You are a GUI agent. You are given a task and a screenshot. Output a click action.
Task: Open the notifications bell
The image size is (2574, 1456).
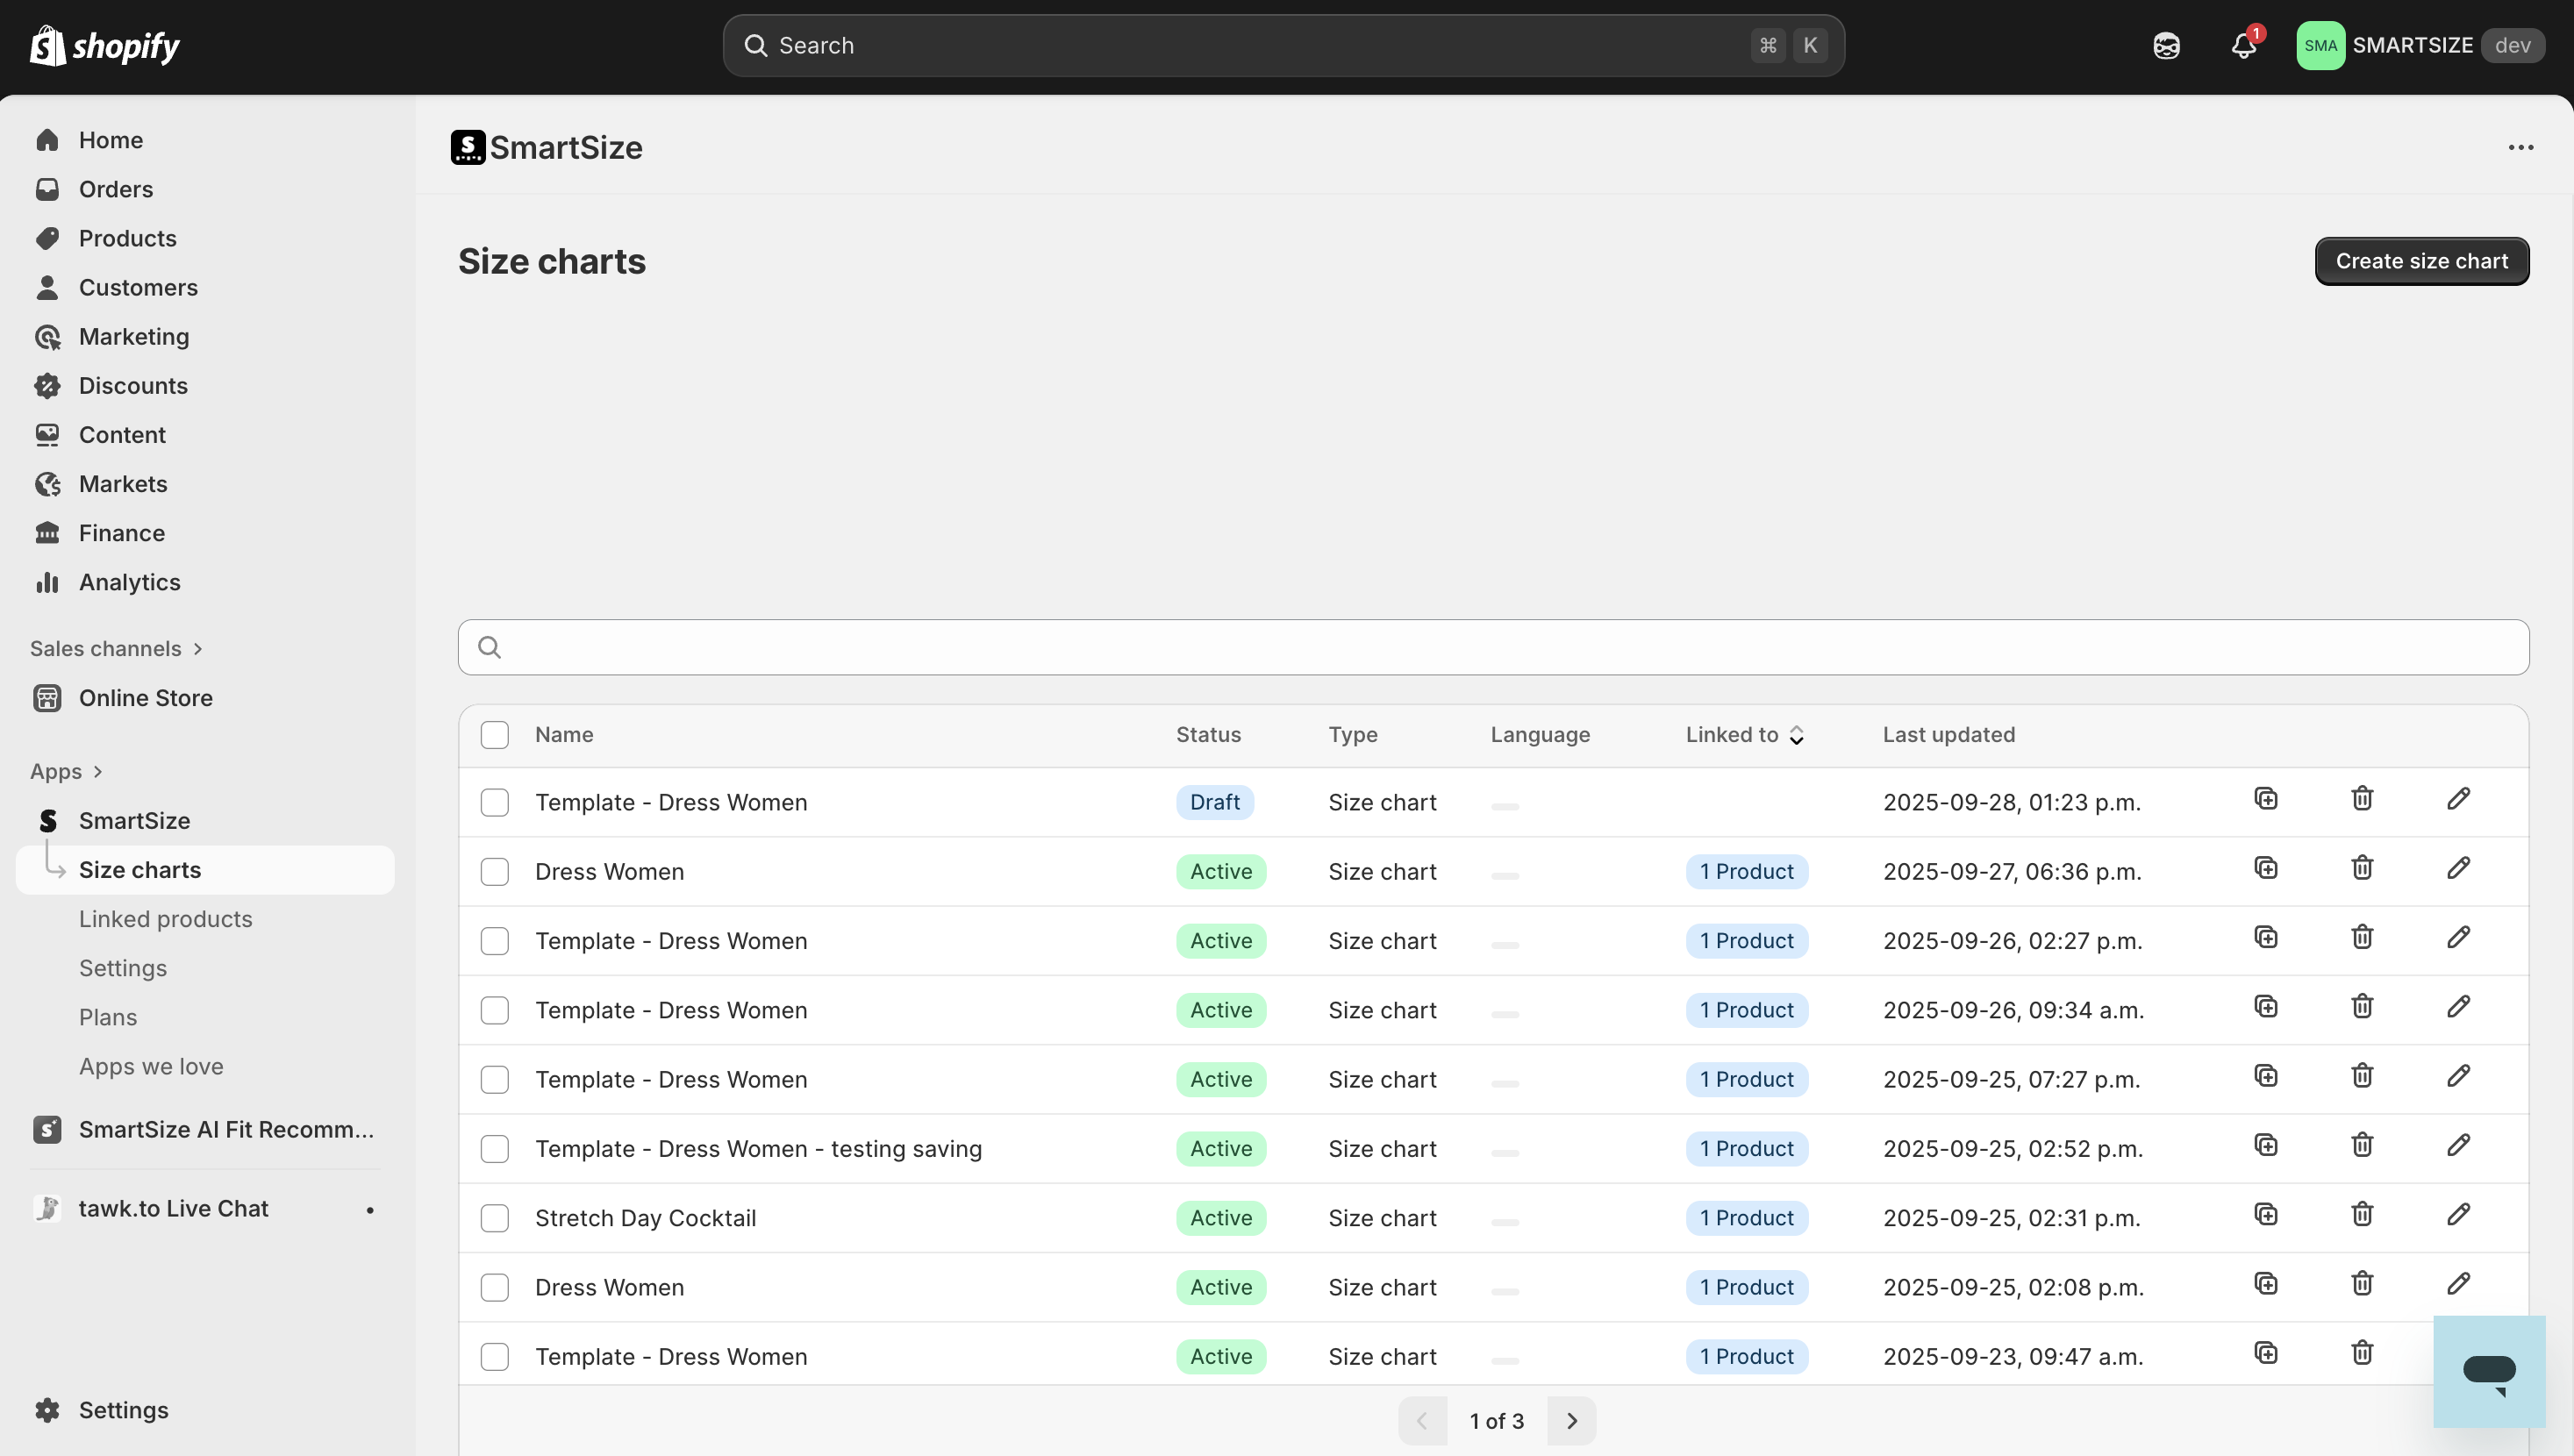coord(2243,46)
